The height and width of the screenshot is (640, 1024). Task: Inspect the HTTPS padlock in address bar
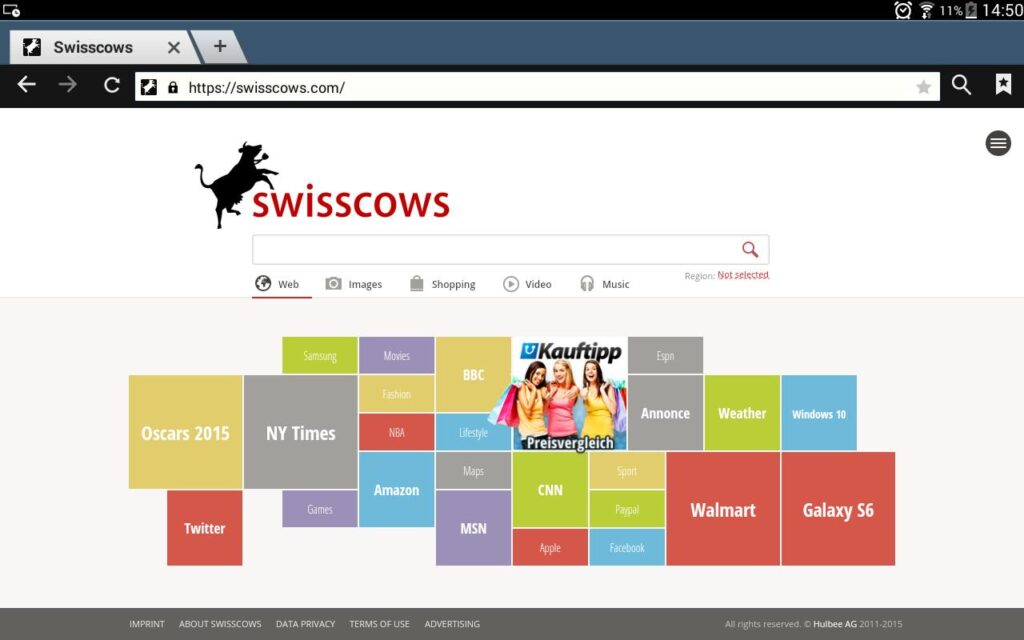[172, 87]
